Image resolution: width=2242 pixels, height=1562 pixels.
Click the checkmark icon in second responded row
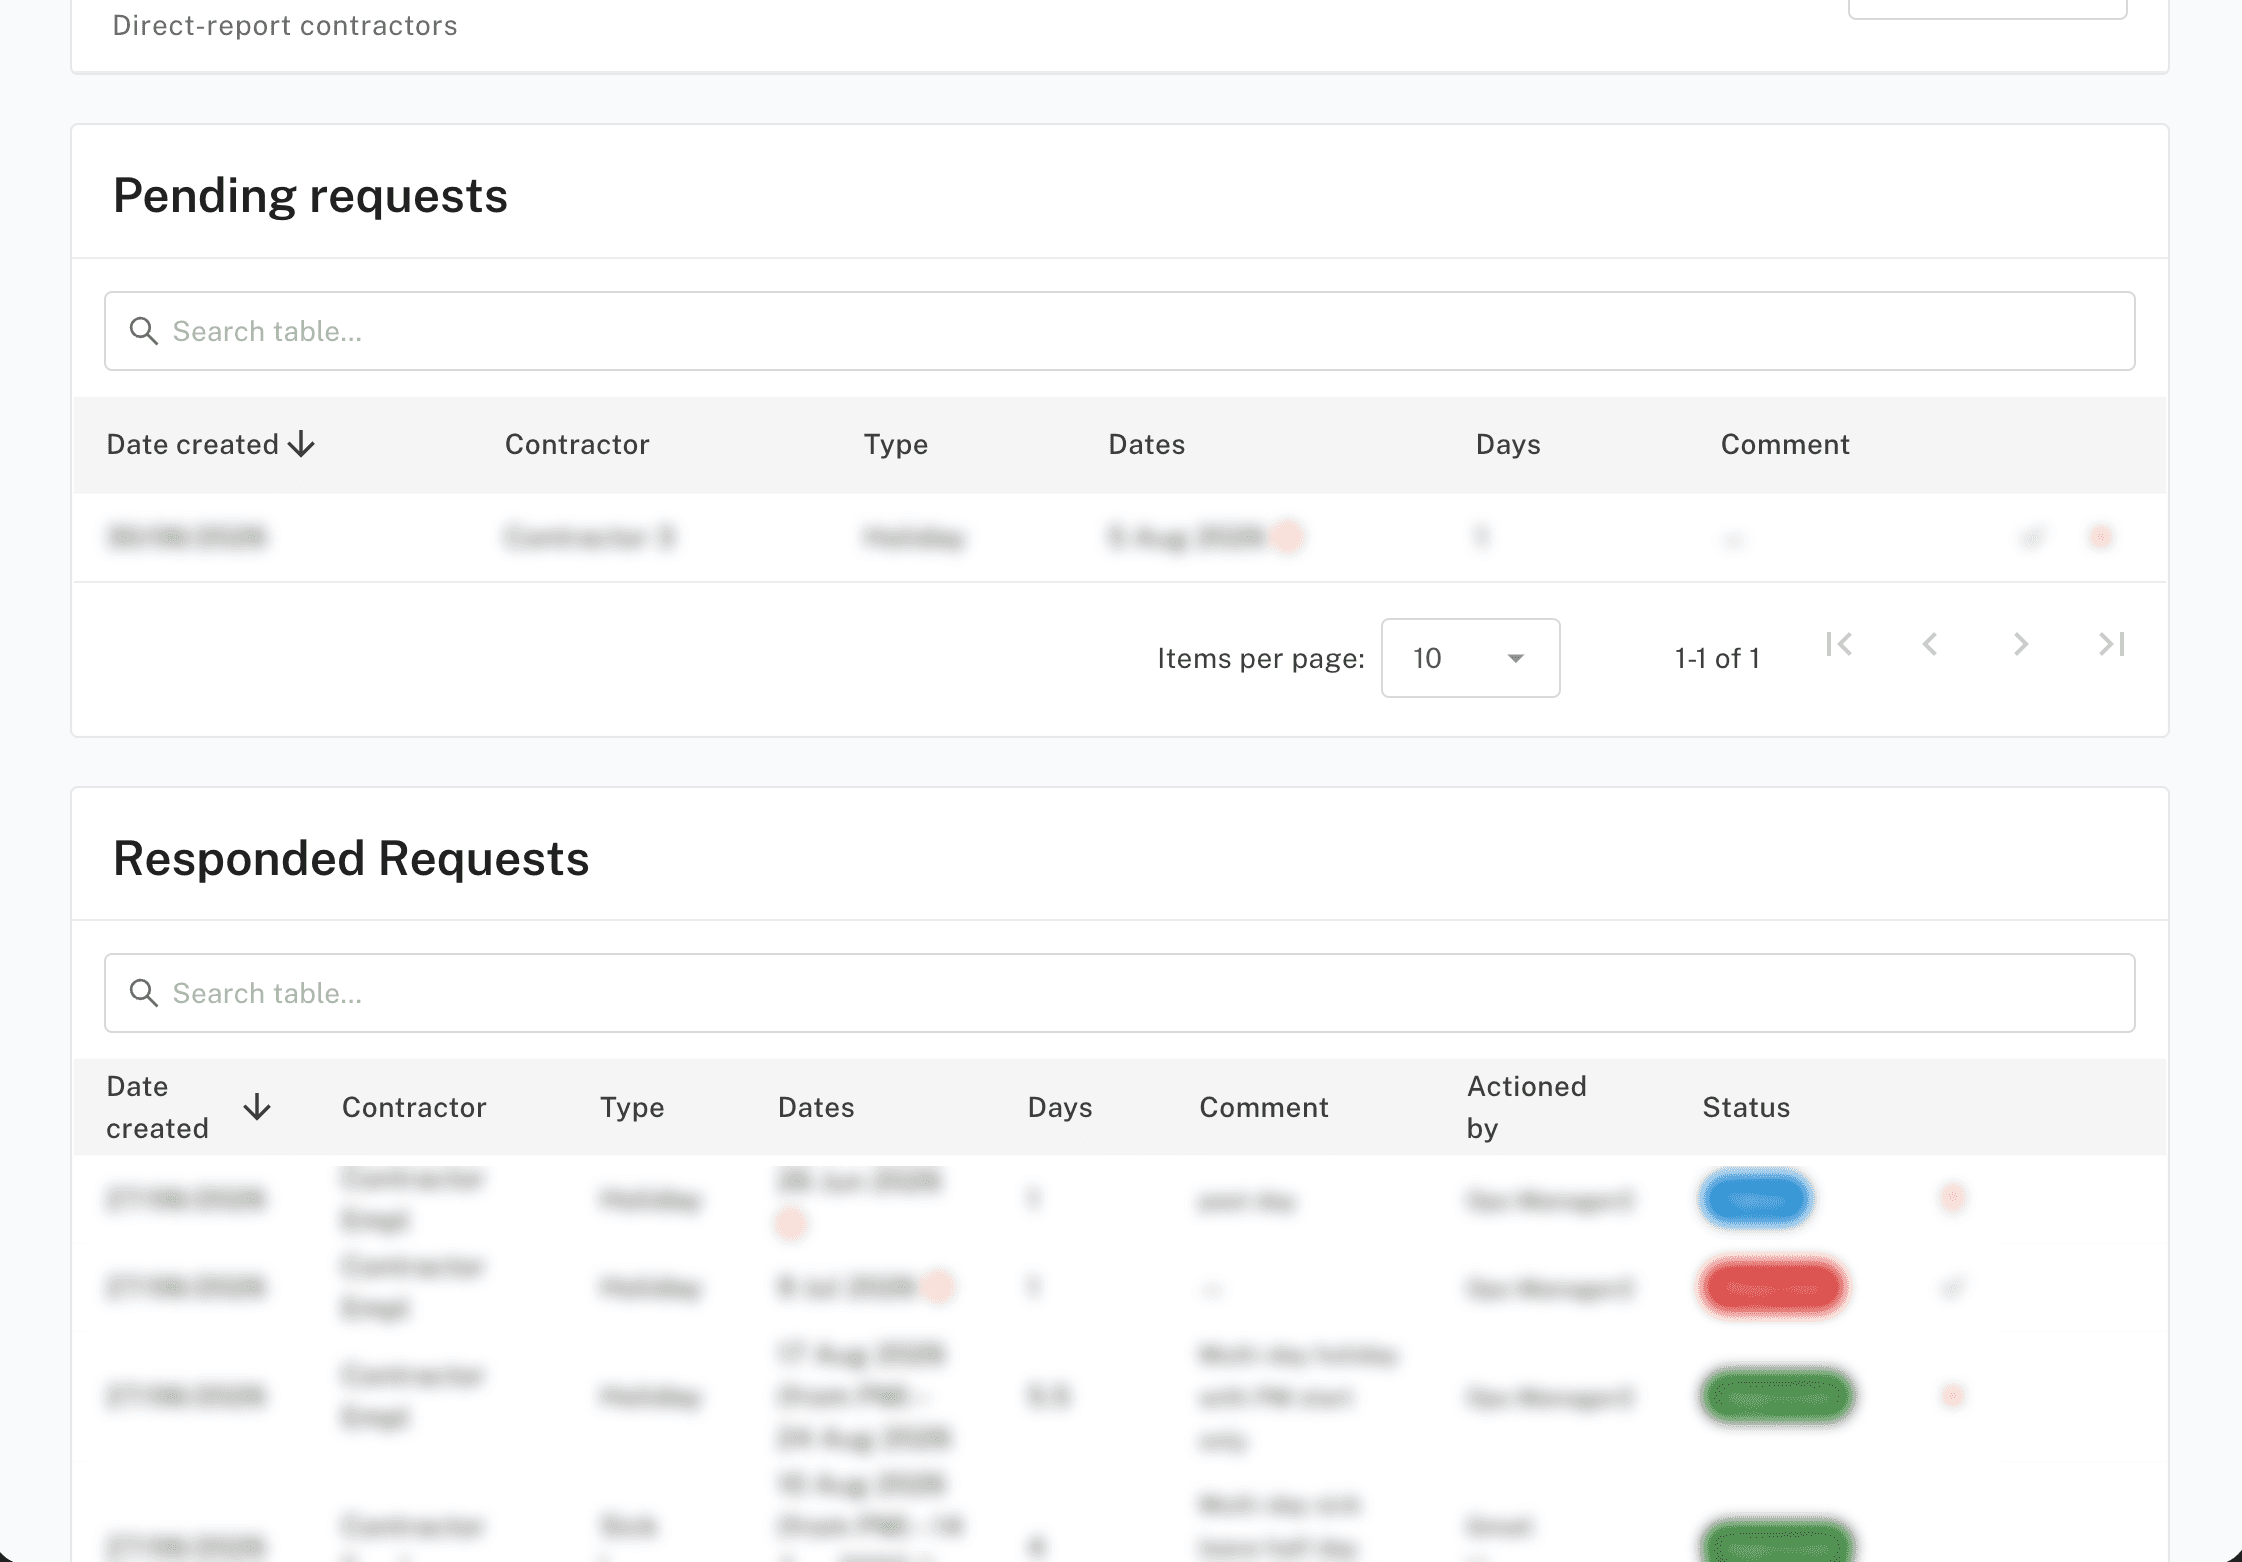pos(1952,1287)
